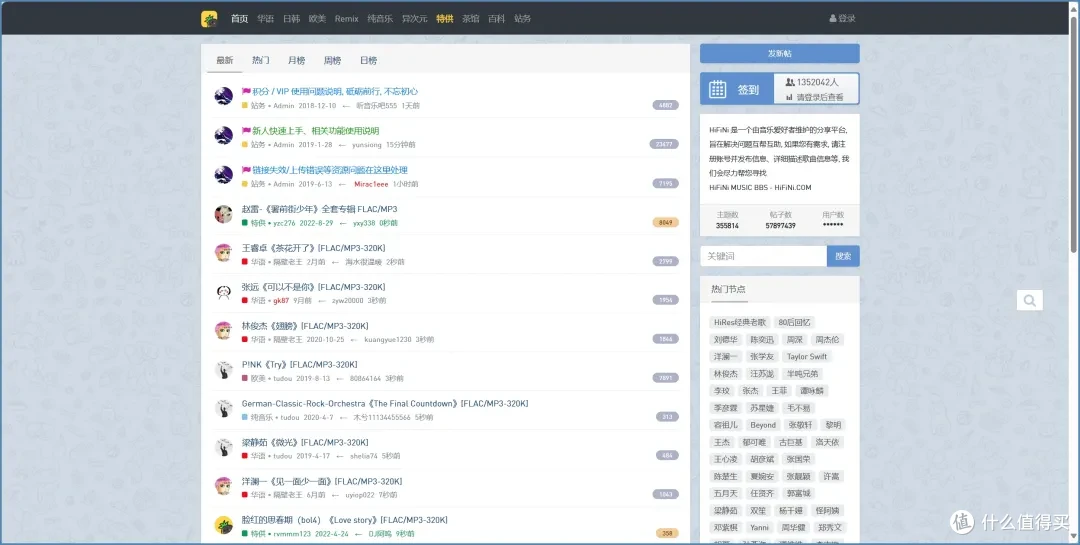Open post 新人快速上手、相关功能使用说明

tap(315, 131)
